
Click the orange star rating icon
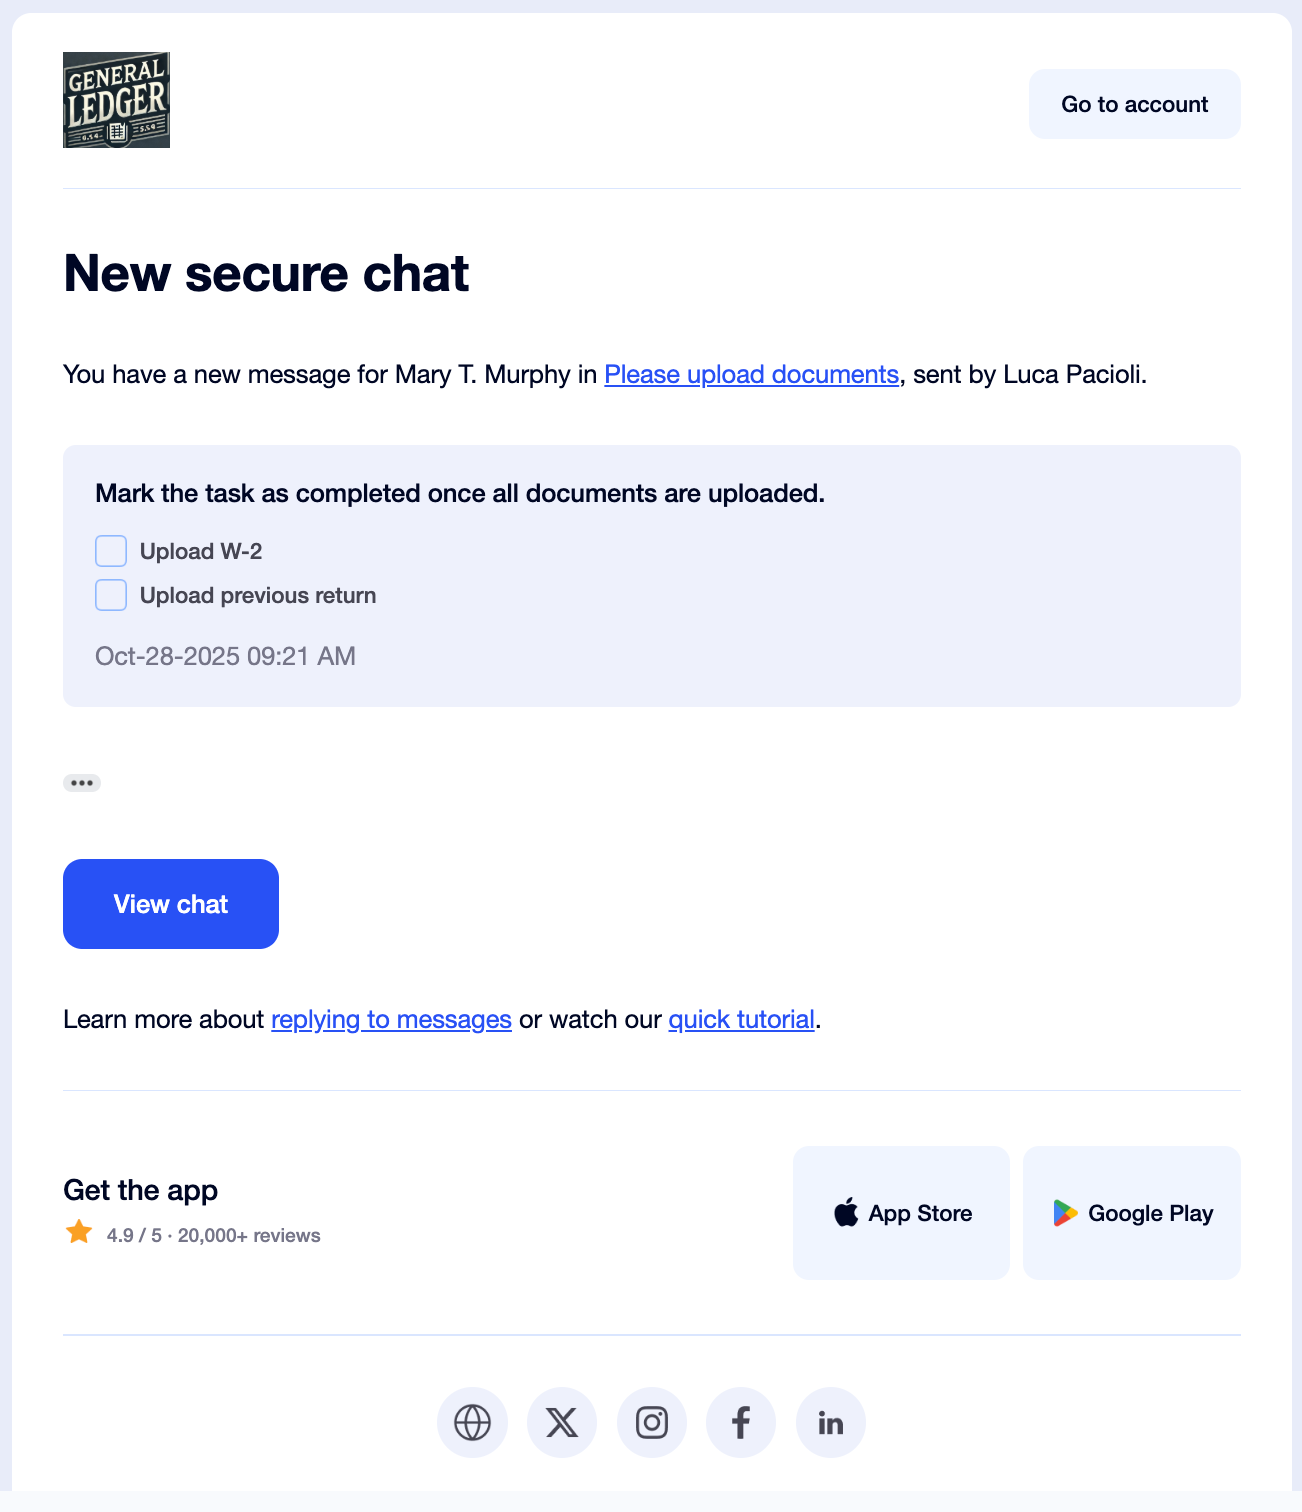(79, 1232)
